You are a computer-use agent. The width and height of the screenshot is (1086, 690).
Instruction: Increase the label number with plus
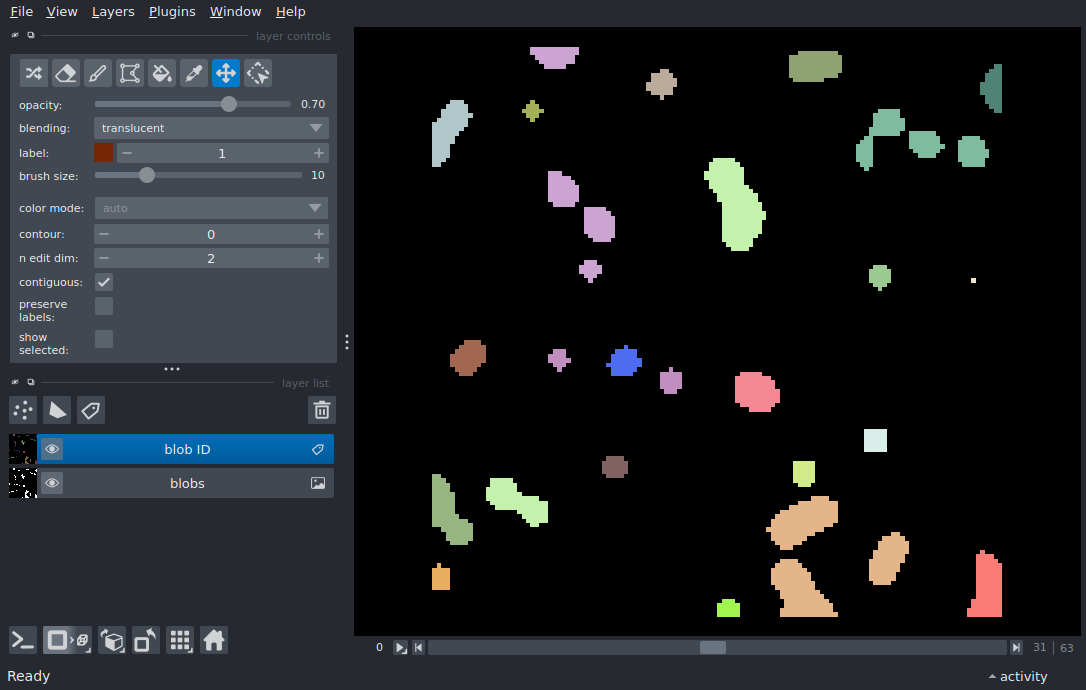pyautogui.click(x=318, y=153)
